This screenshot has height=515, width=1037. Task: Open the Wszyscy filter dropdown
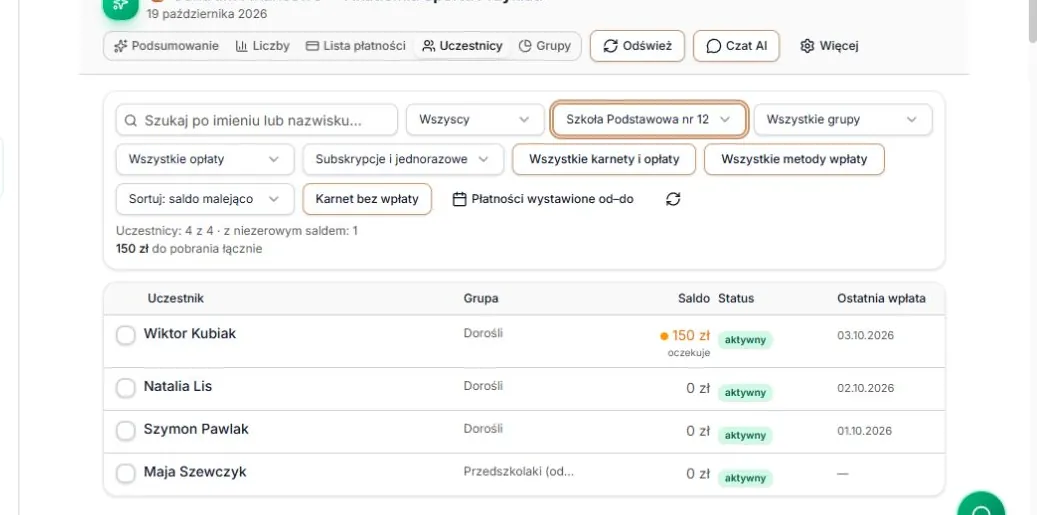point(475,120)
